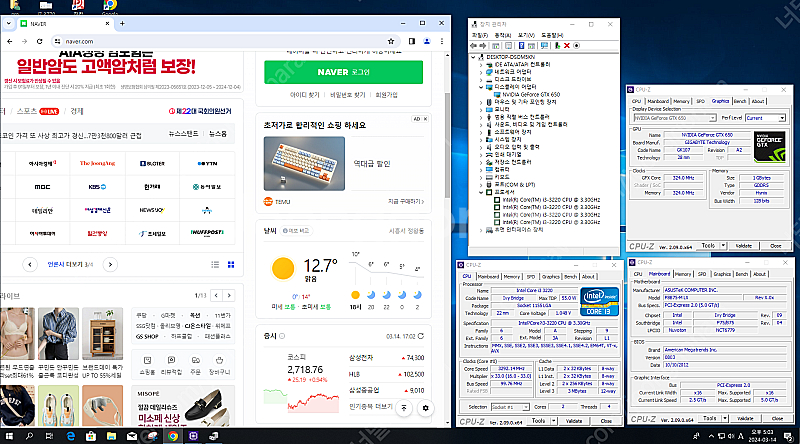
Task: Open File Explorer from taskbar
Action: [x=111, y=436]
